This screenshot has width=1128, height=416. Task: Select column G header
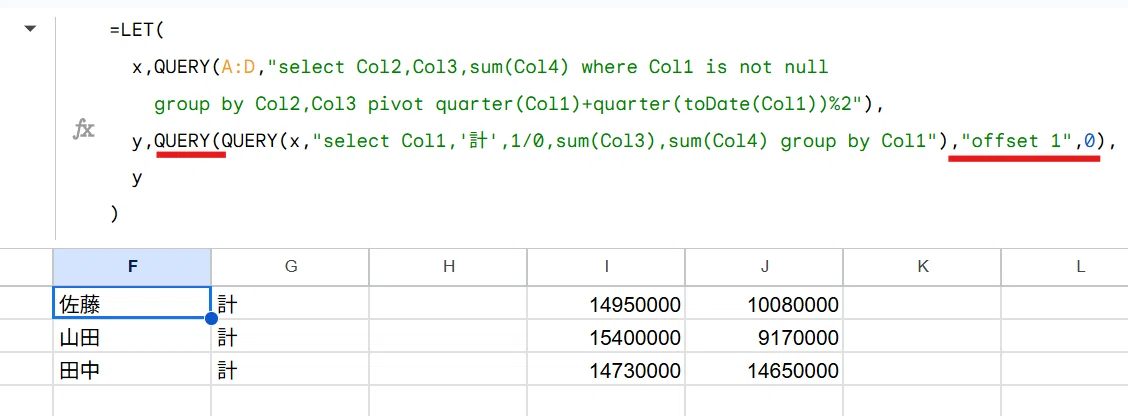[291, 267]
